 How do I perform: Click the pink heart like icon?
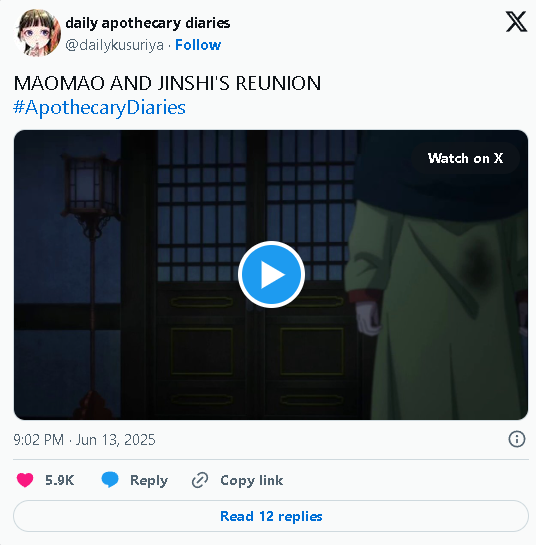(x=25, y=480)
